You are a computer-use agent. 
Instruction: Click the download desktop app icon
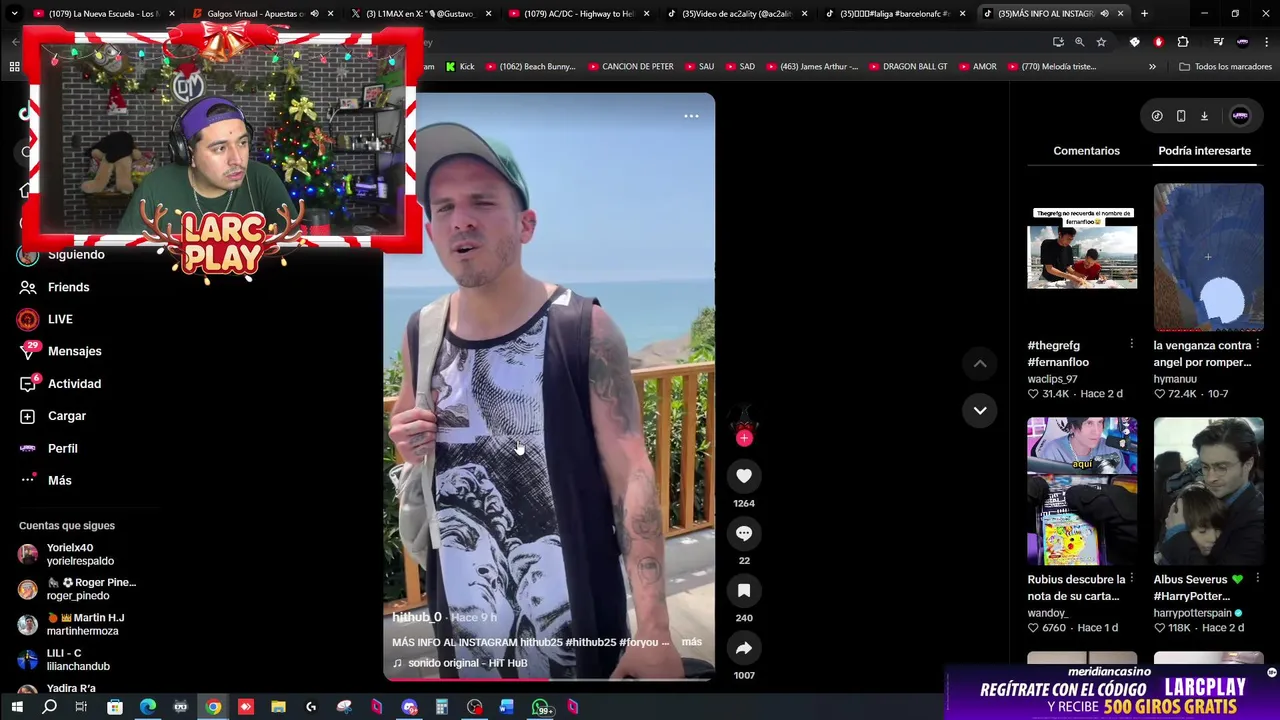tap(1204, 116)
